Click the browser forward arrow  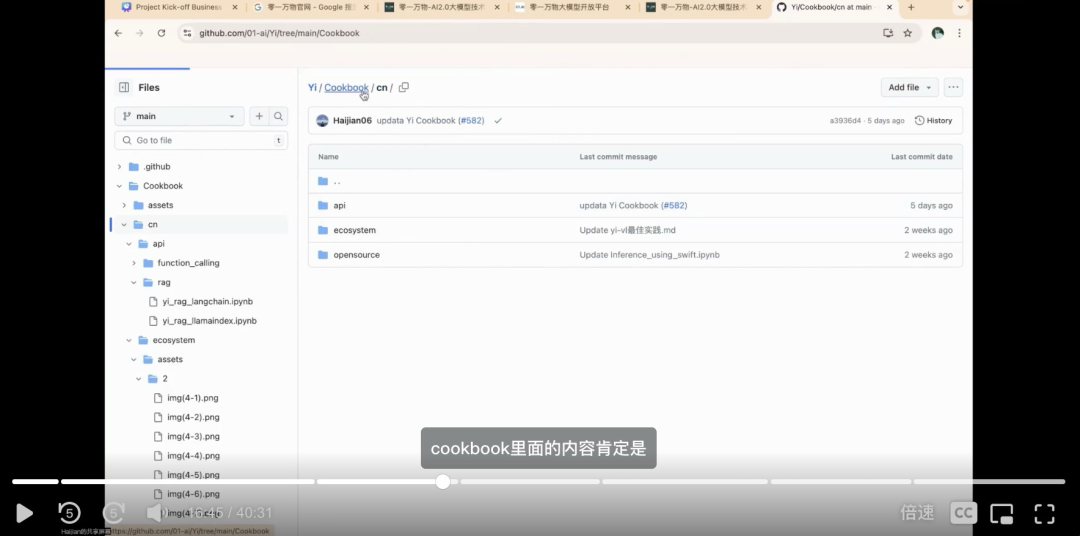click(x=140, y=33)
